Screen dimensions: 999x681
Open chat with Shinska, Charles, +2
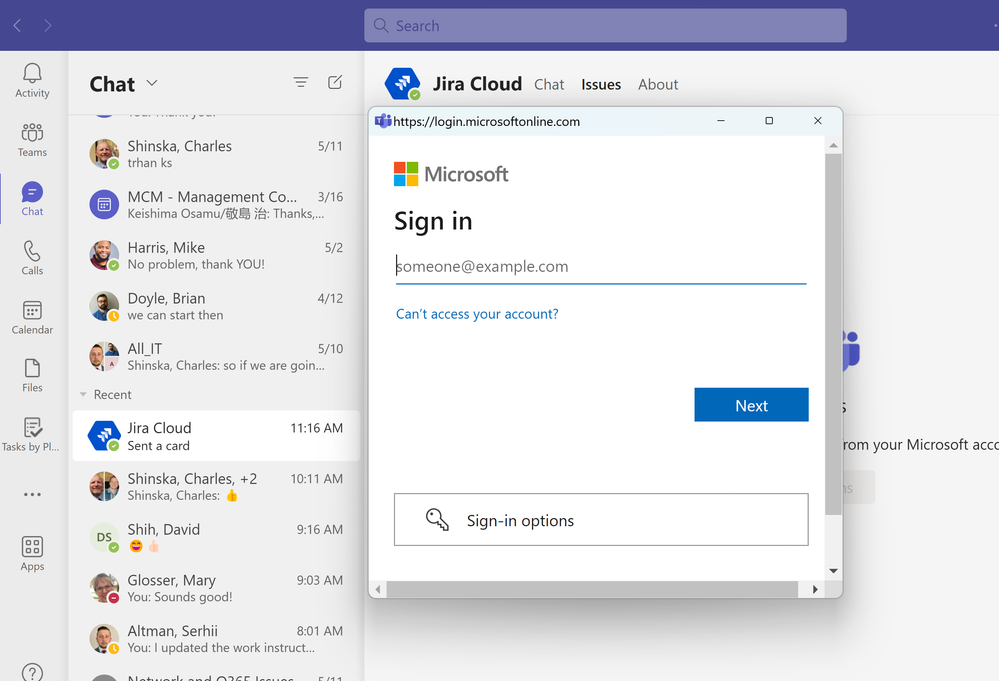click(216, 486)
